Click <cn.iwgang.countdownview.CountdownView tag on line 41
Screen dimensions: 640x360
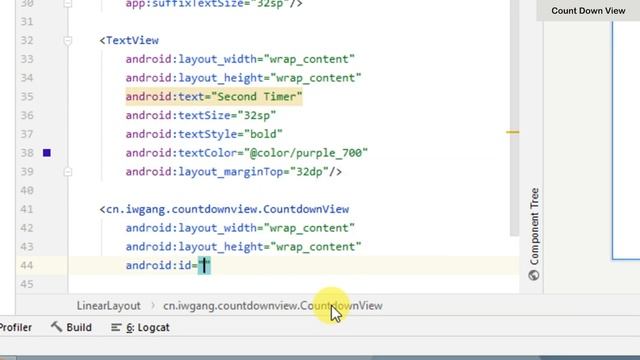pyautogui.click(x=224, y=209)
